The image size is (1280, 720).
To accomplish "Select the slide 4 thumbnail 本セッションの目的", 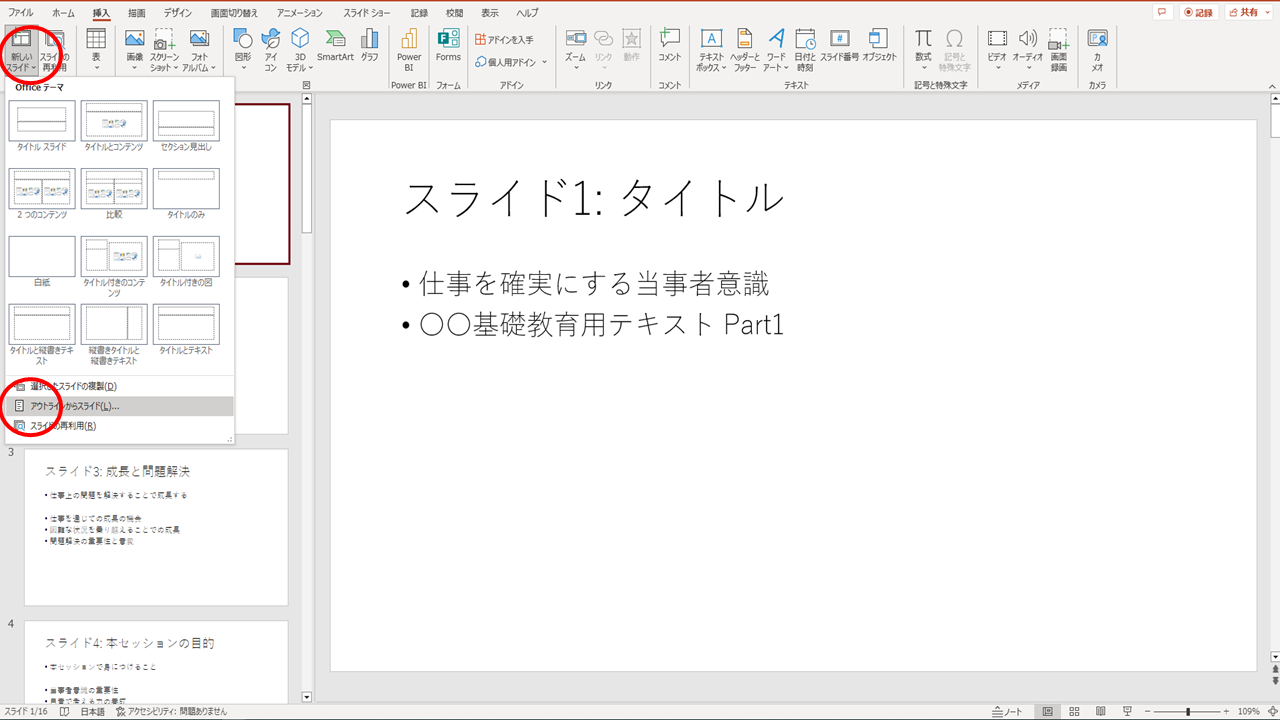I will coord(156,661).
